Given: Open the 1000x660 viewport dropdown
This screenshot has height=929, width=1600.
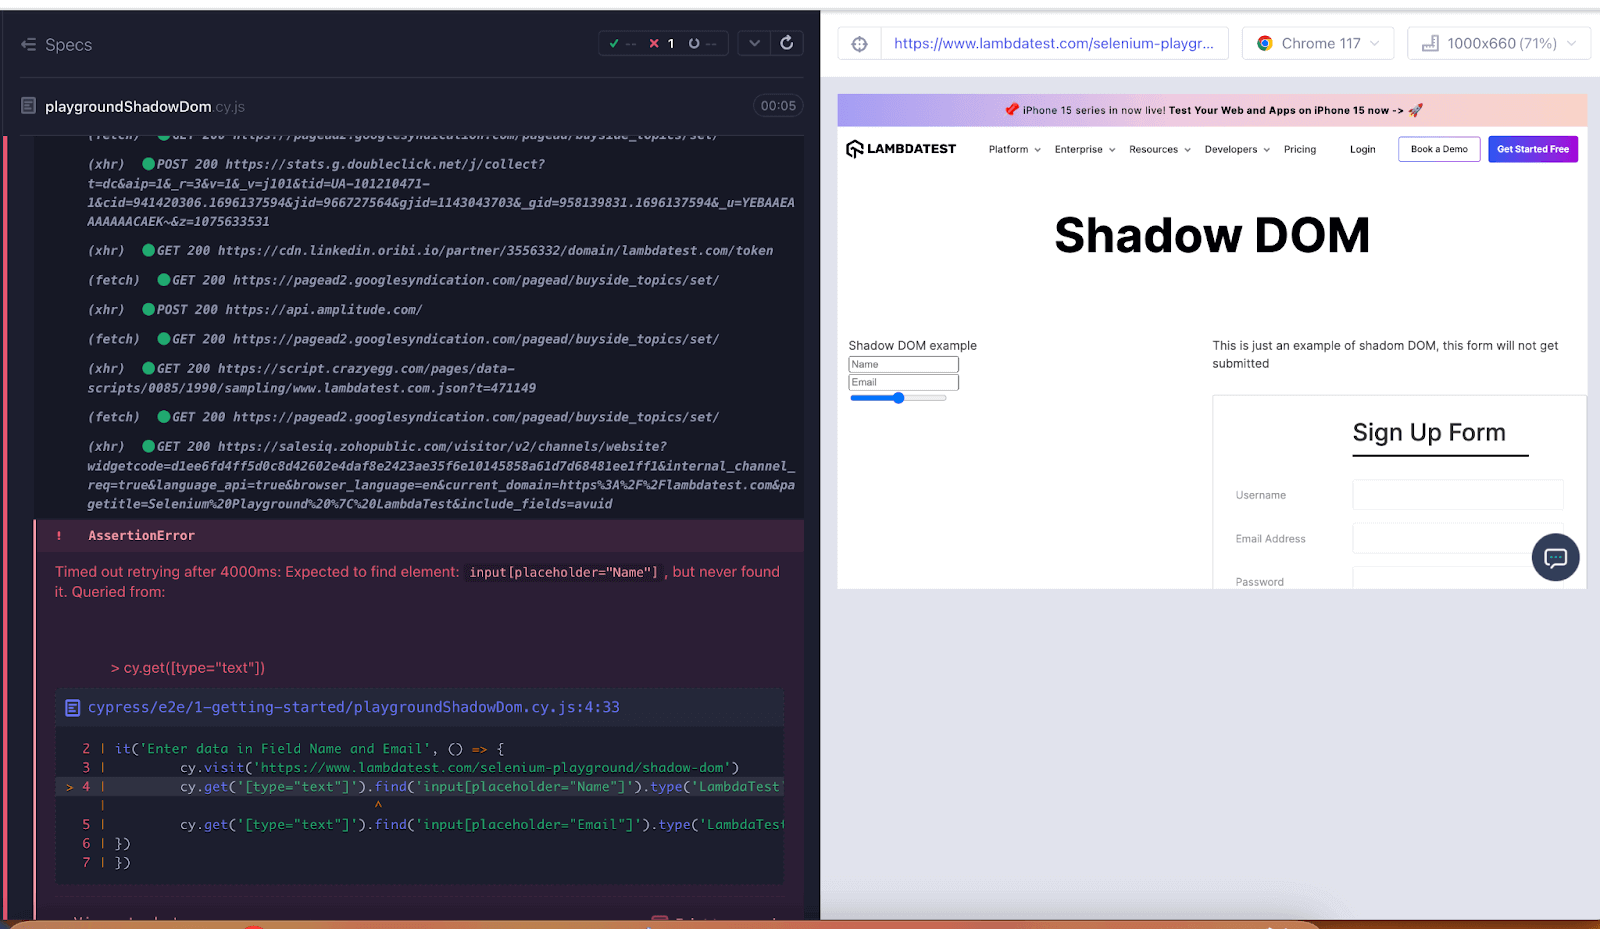Looking at the screenshot, I should click(1497, 44).
